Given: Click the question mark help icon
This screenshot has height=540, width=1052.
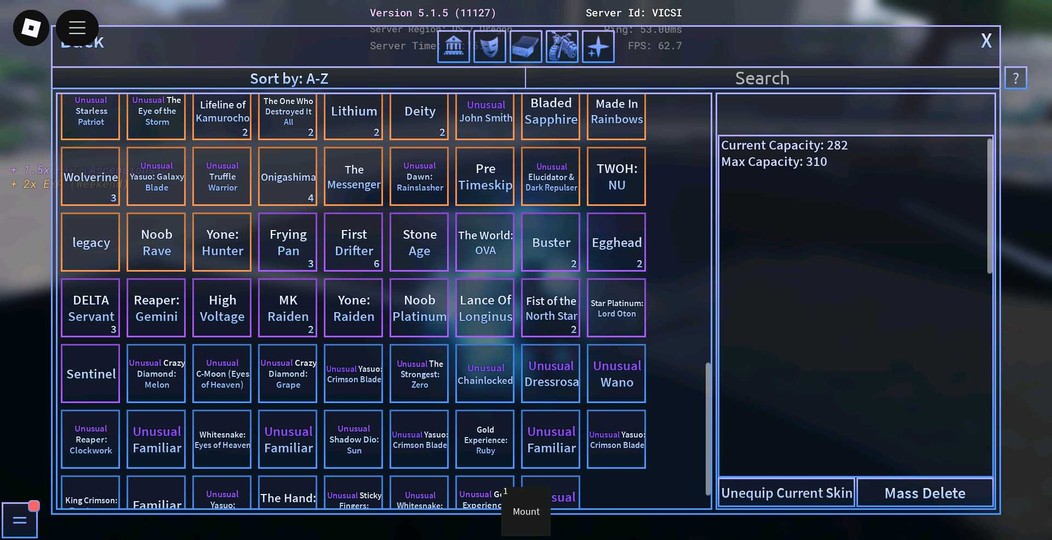Looking at the screenshot, I should [1015, 78].
